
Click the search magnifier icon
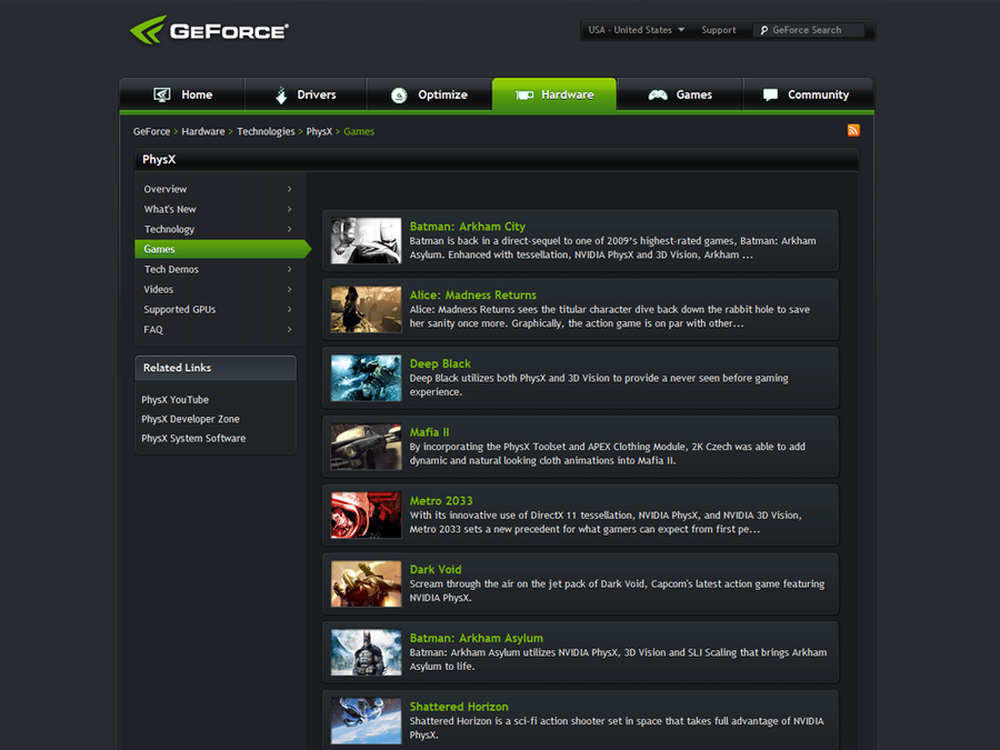[x=763, y=31]
